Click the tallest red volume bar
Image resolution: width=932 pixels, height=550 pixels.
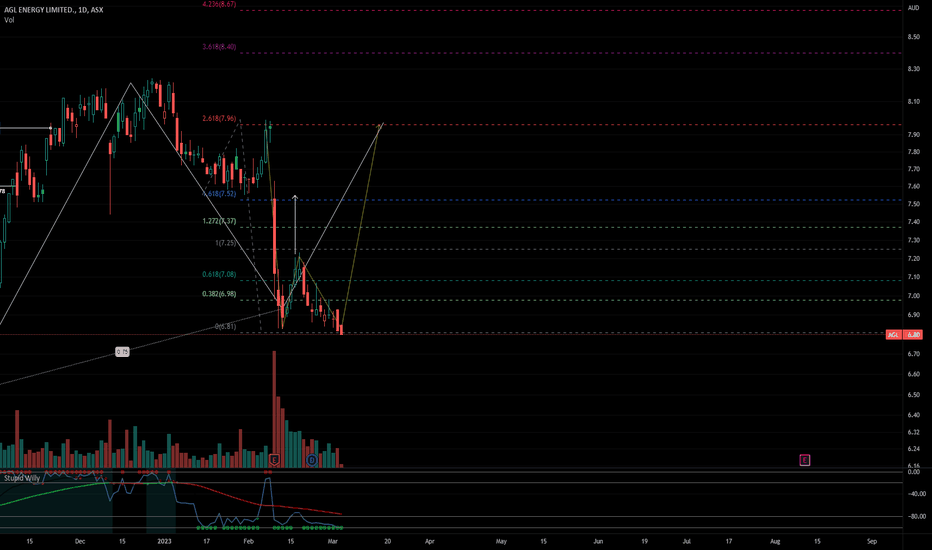(274, 409)
